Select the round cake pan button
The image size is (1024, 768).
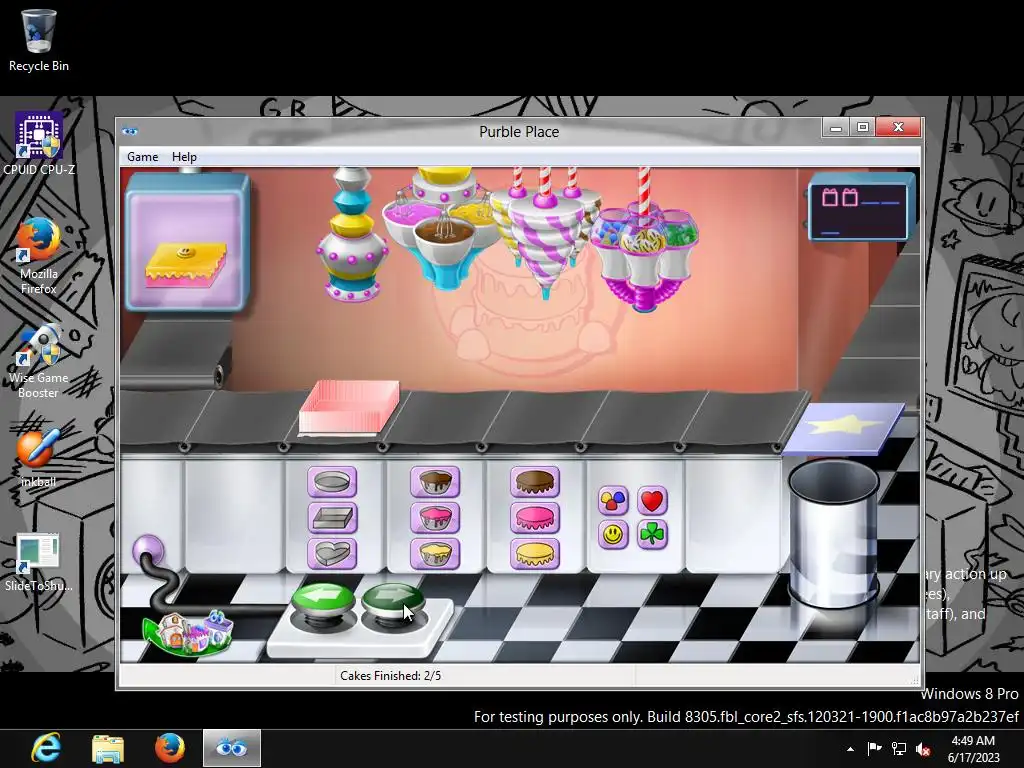(x=332, y=482)
